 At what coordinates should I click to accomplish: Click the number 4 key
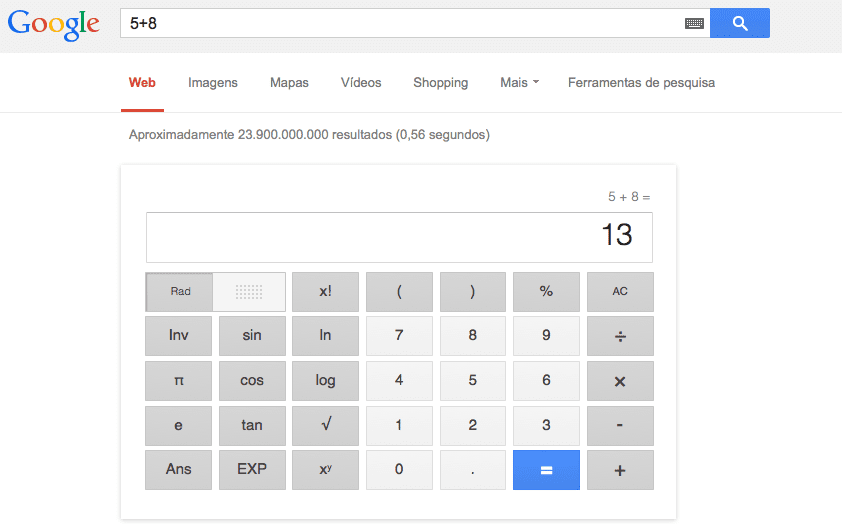pos(399,381)
